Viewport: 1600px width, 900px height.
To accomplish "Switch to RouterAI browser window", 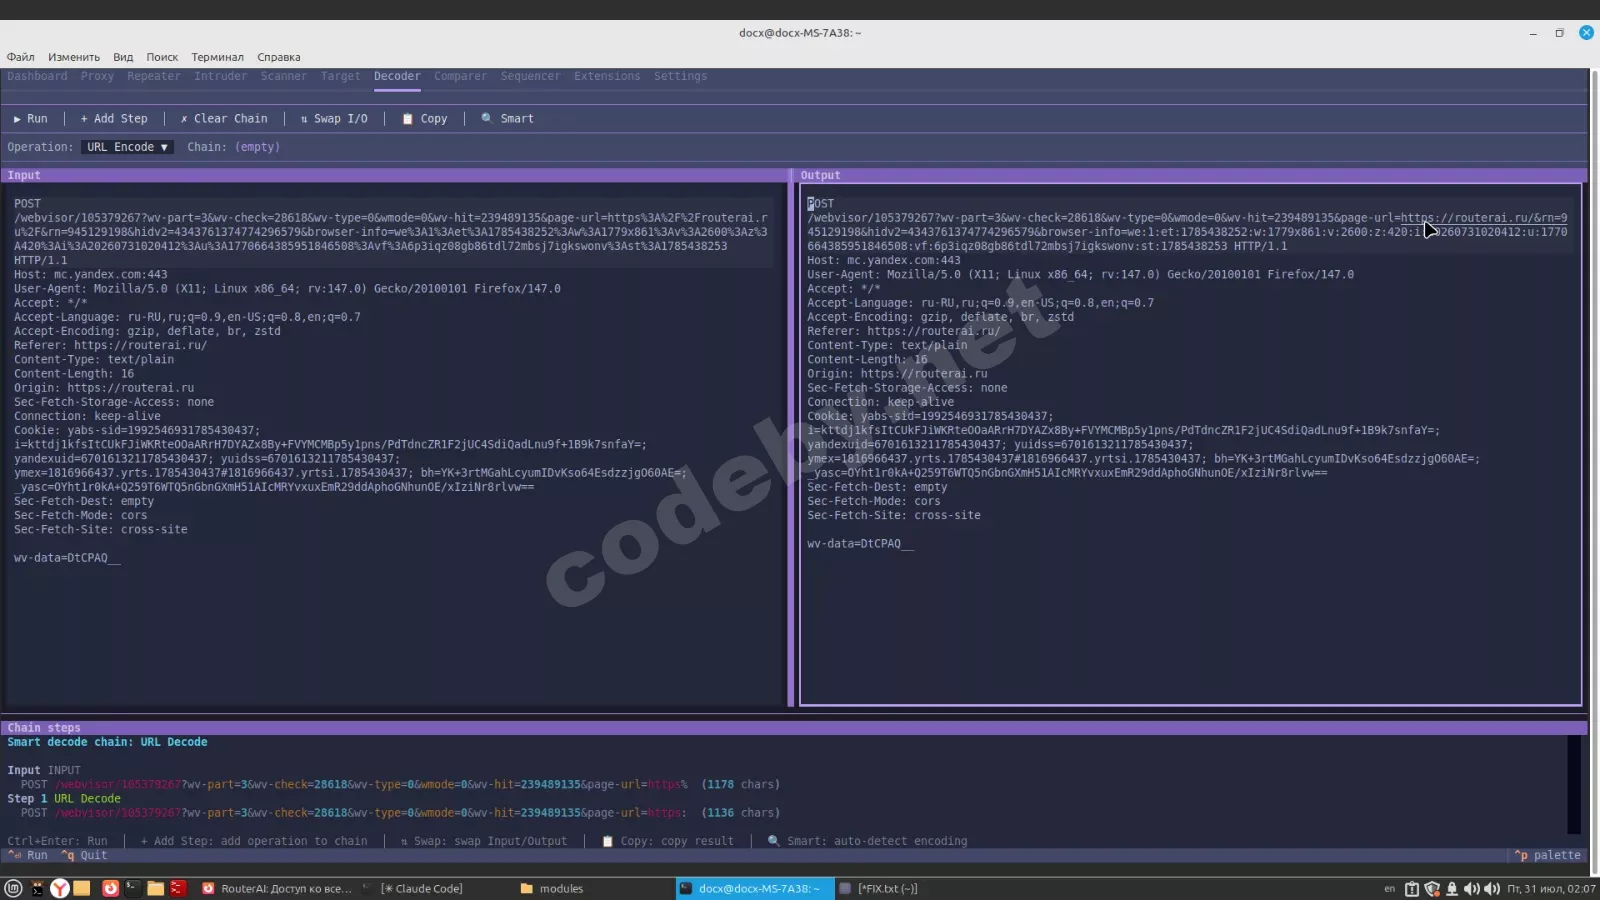I will (277, 888).
